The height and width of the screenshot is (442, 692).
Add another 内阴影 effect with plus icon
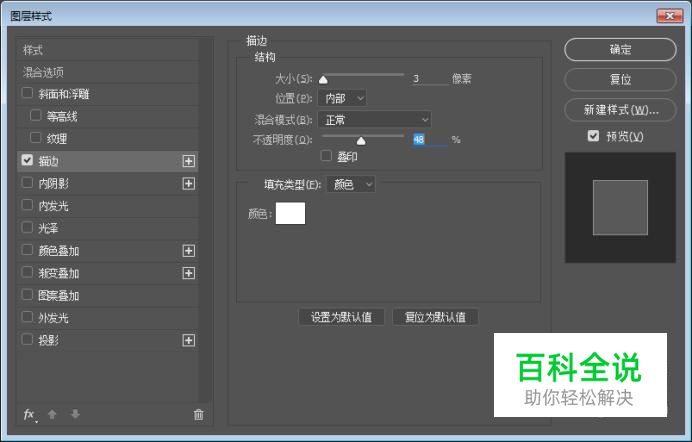point(189,184)
